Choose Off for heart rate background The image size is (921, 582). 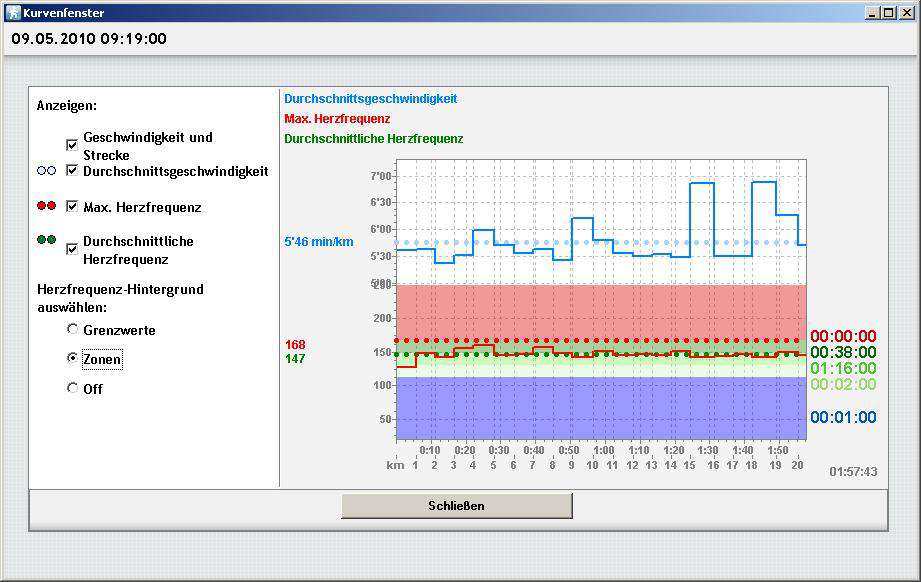(72, 388)
